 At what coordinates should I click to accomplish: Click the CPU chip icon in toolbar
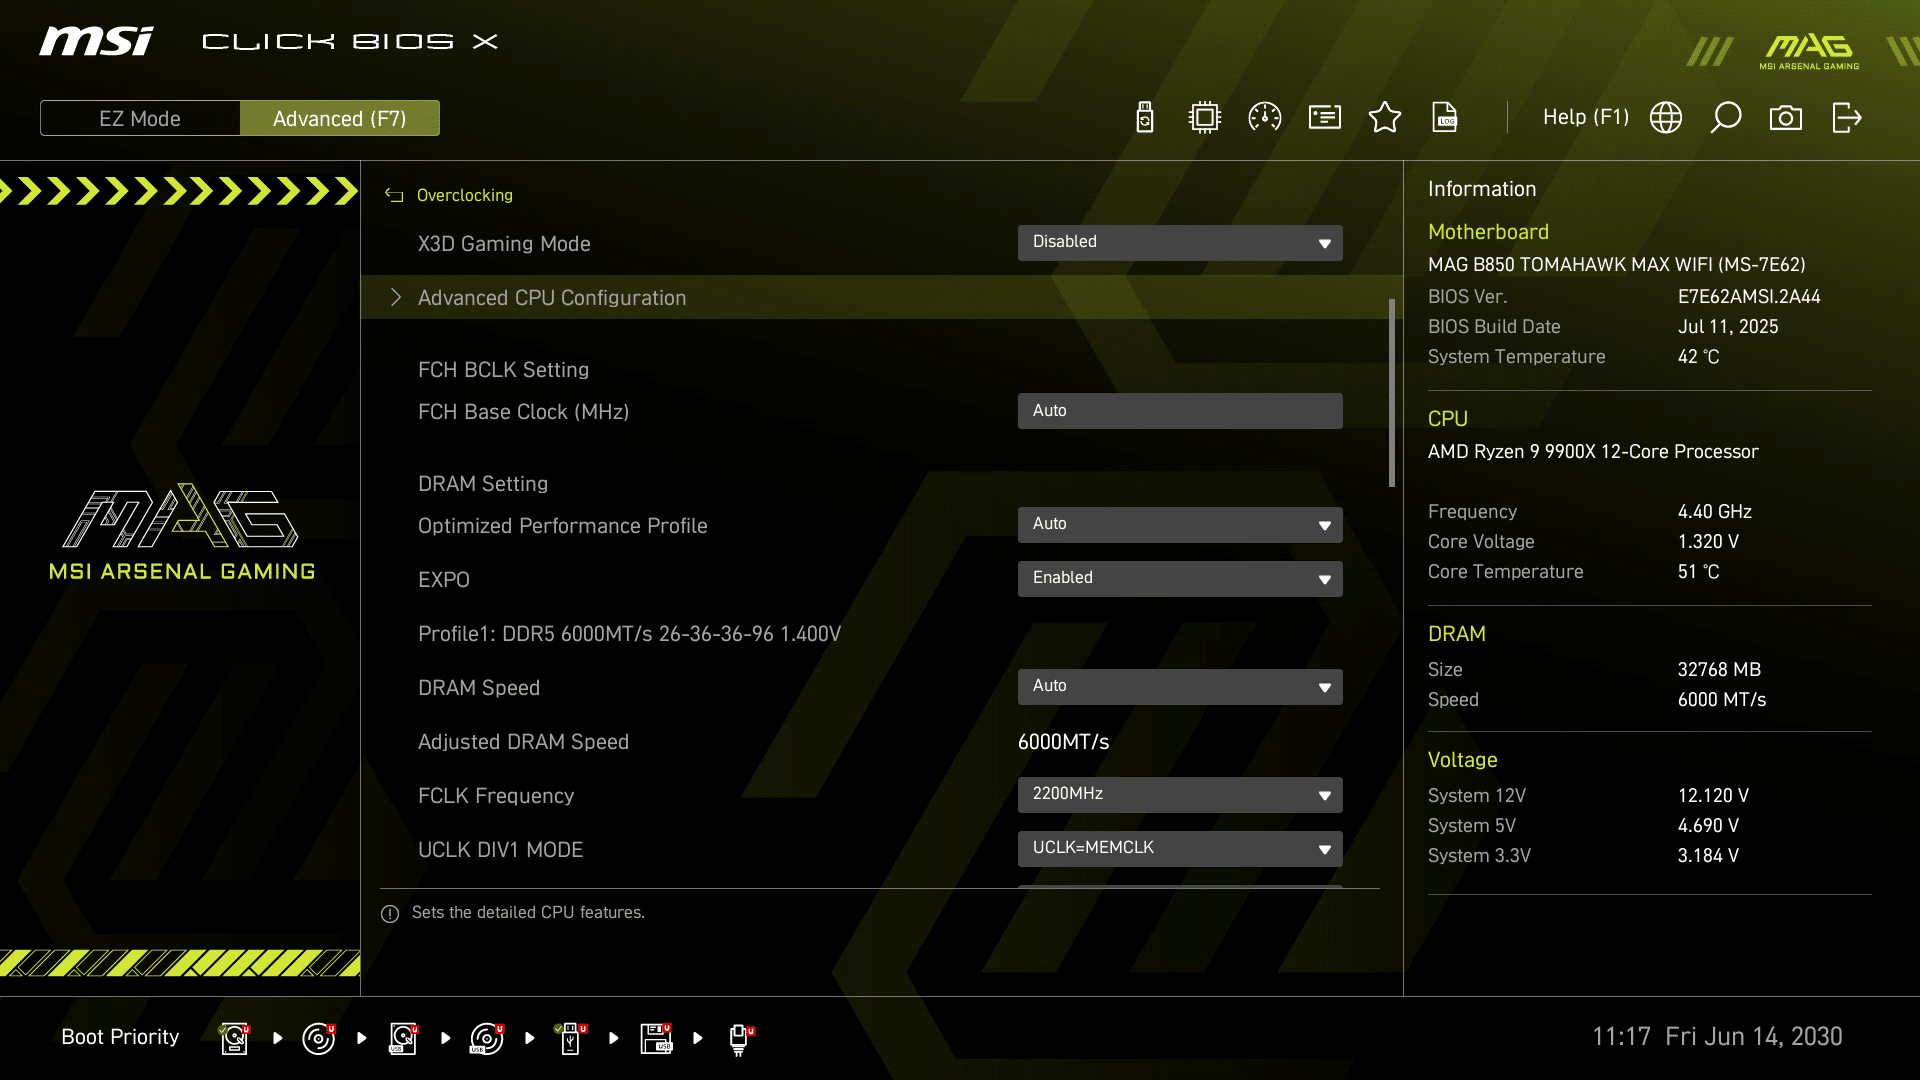tap(1205, 118)
